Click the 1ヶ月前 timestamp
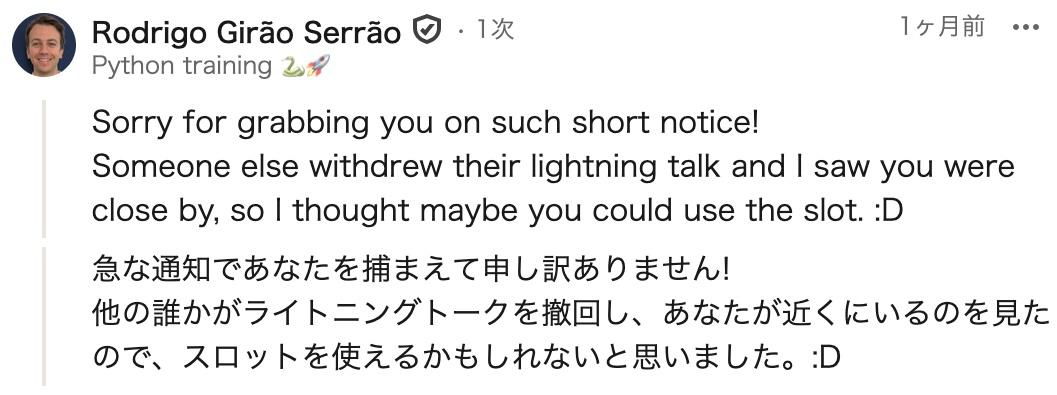The width and height of the screenshot is (1057, 395). [x=942, y=28]
